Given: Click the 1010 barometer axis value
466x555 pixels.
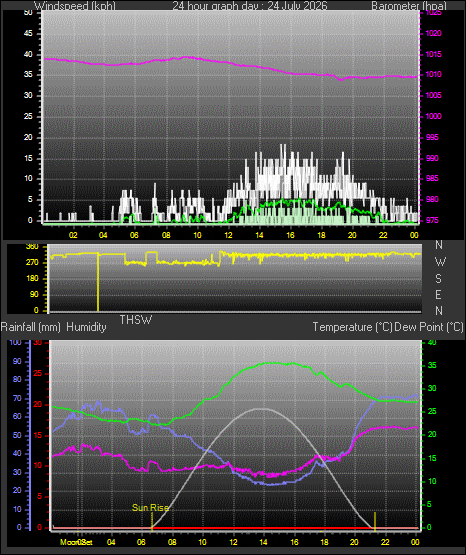Looking at the screenshot, I should tap(433, 75).
